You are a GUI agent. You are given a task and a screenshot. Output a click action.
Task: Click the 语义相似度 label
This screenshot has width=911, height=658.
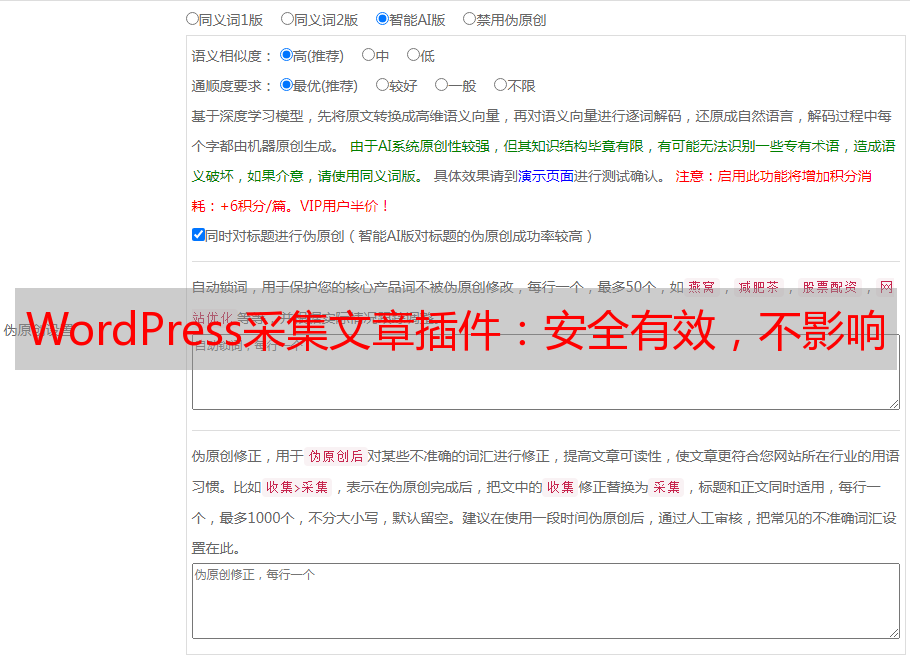click(232, 56)
